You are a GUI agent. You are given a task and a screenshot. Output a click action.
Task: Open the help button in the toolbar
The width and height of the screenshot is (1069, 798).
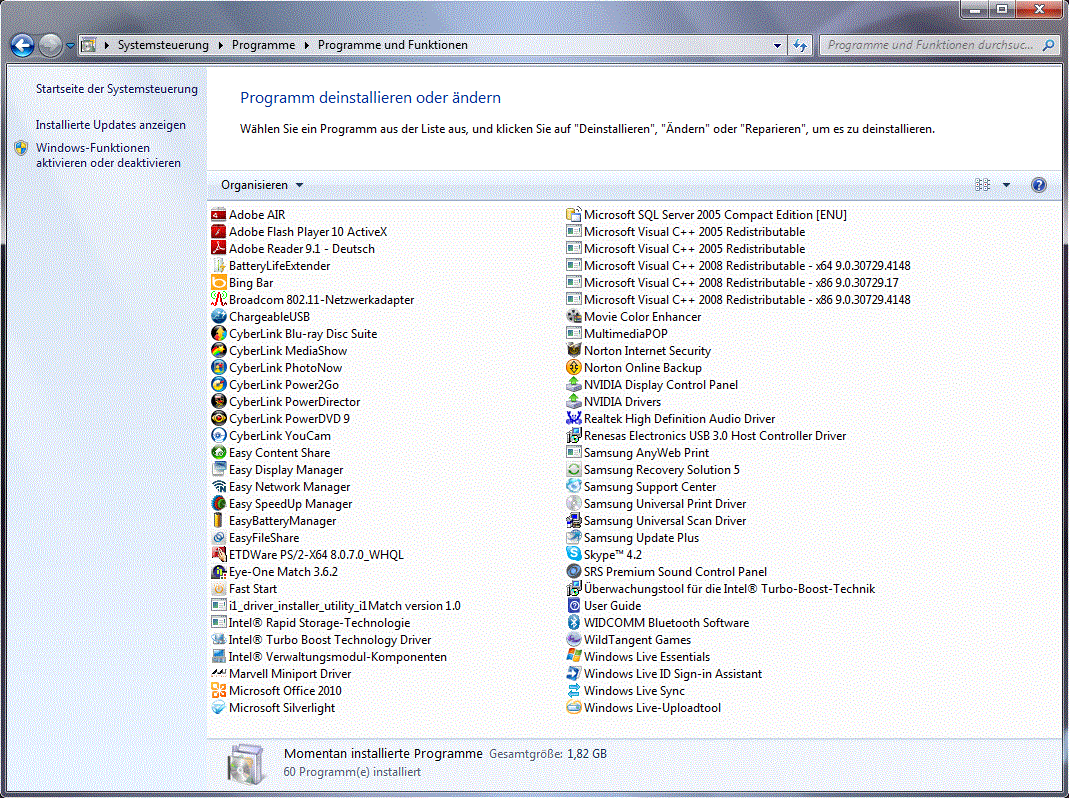[1038, 185]
